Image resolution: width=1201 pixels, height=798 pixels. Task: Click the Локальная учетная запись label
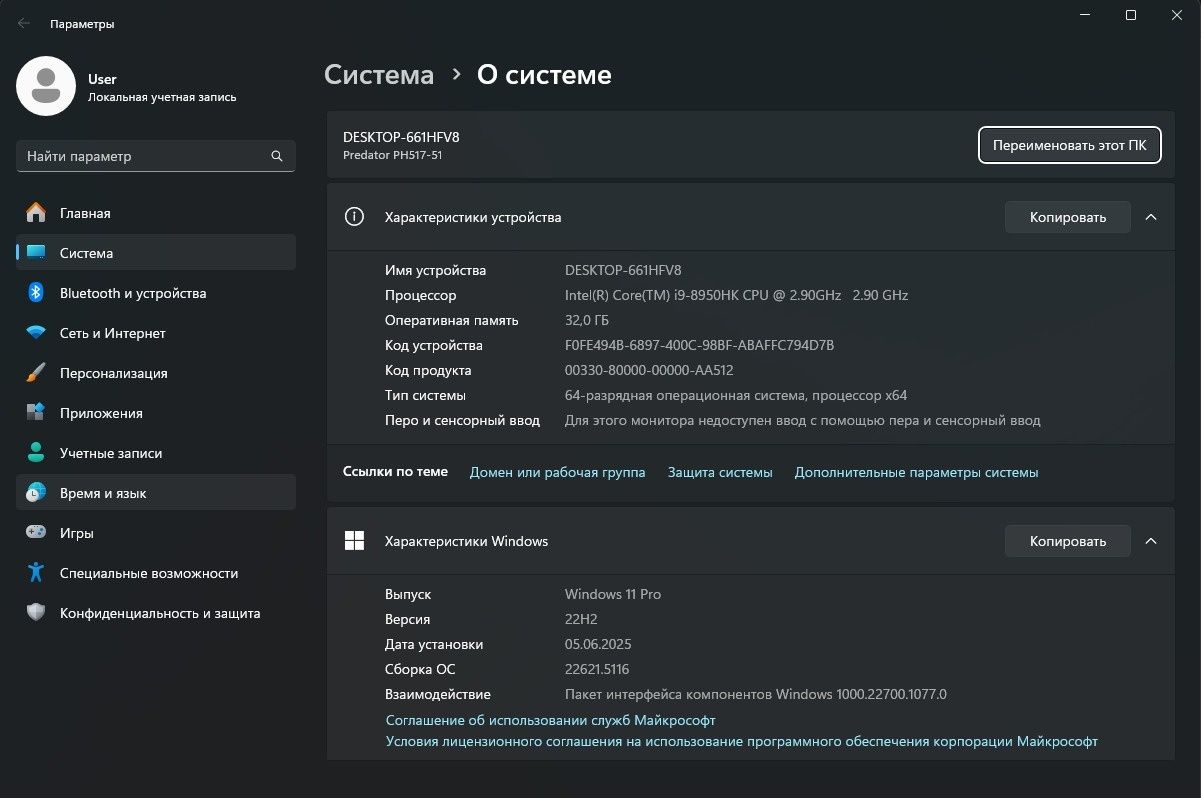click(162, 97)
